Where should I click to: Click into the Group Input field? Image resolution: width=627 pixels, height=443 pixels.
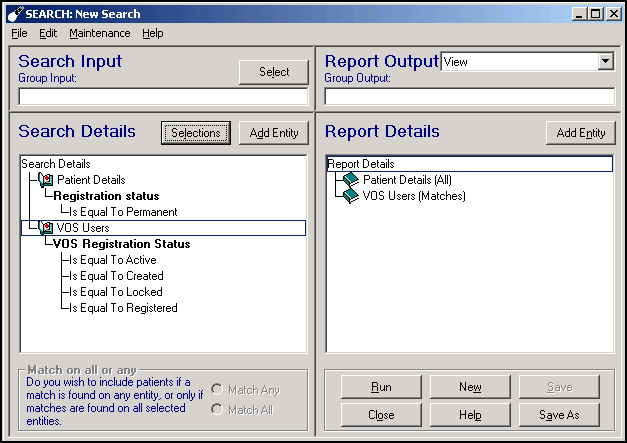(163, 97)
